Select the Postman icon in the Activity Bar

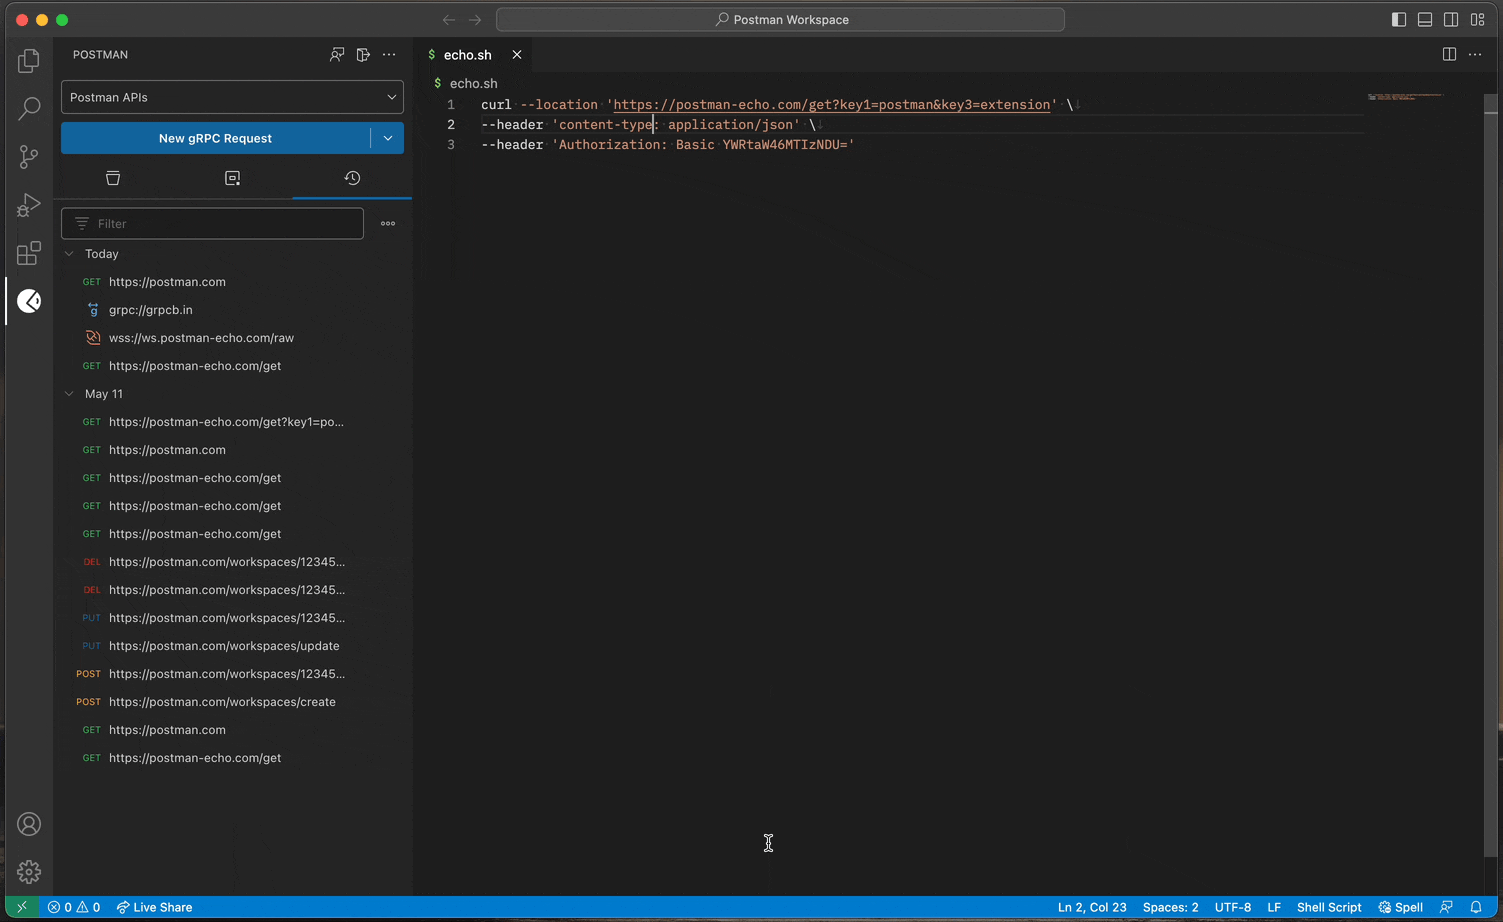coord(29,301)
